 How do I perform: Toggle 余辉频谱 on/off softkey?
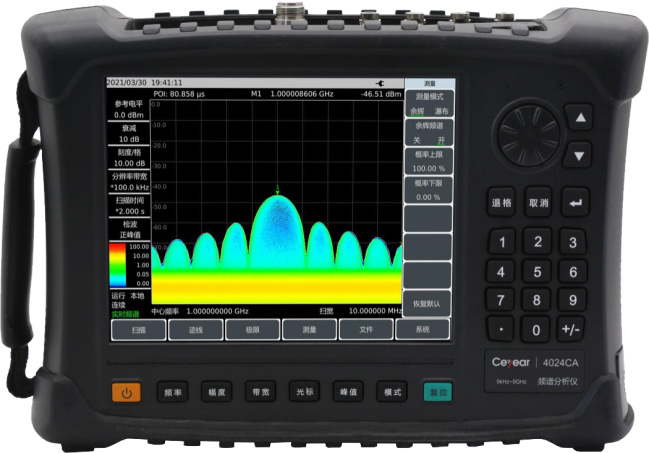coord(428,133)
